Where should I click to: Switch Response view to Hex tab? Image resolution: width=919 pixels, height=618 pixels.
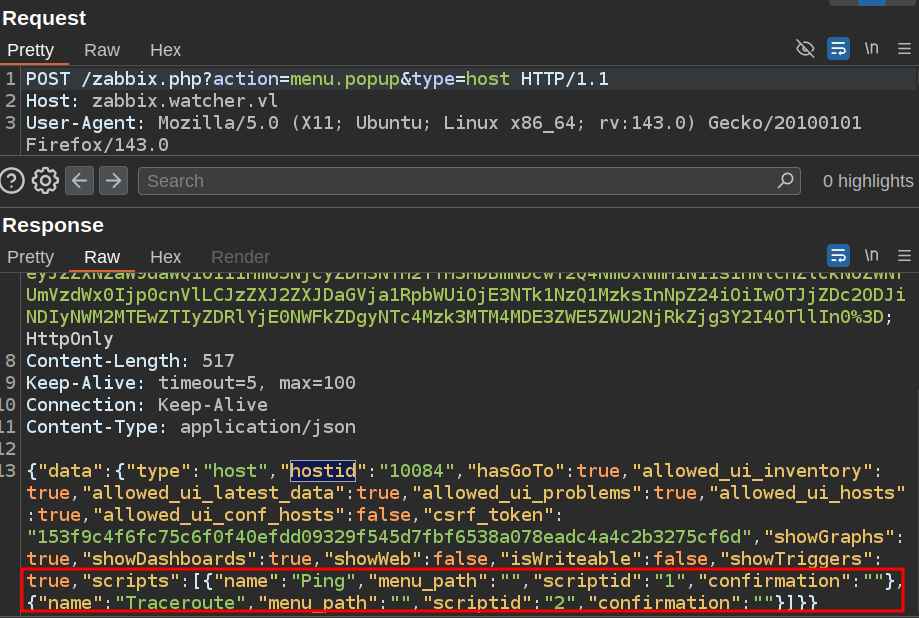165,257
